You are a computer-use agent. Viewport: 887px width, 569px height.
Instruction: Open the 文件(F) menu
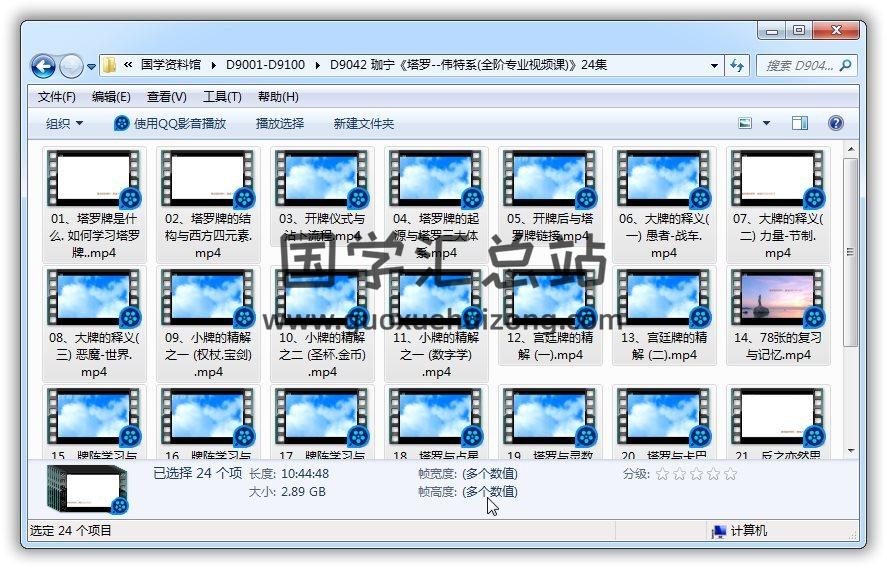pyautogui.click(x=56, y=97)
